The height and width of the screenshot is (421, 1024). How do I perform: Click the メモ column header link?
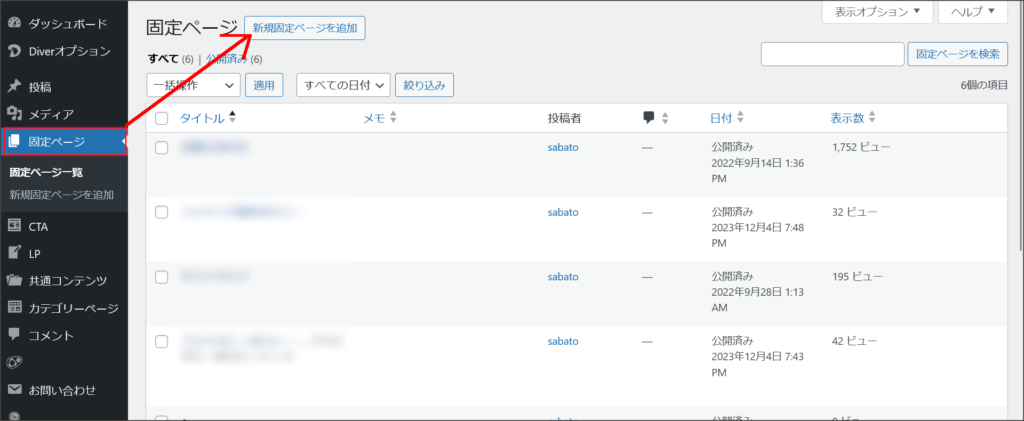point(374,118)
